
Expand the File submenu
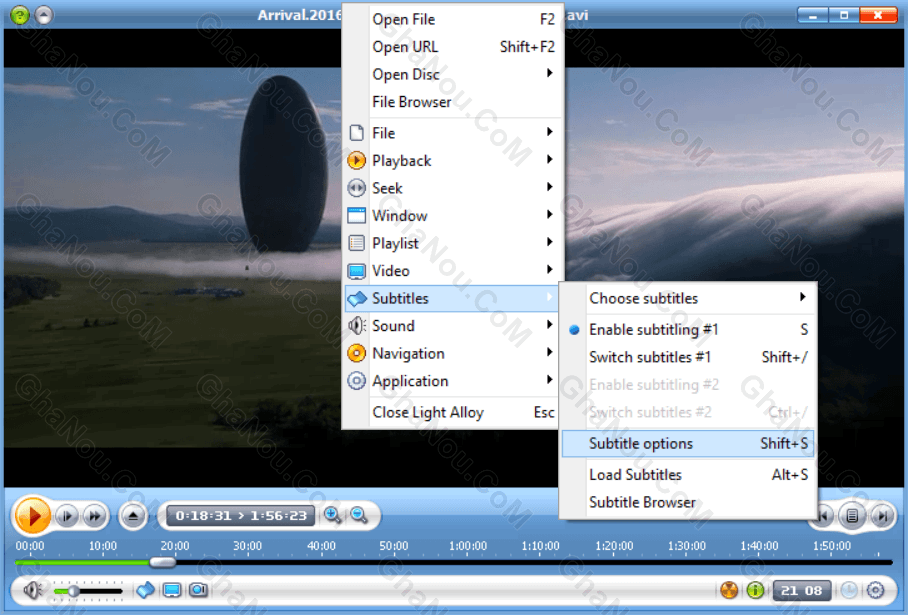(452, 133)
